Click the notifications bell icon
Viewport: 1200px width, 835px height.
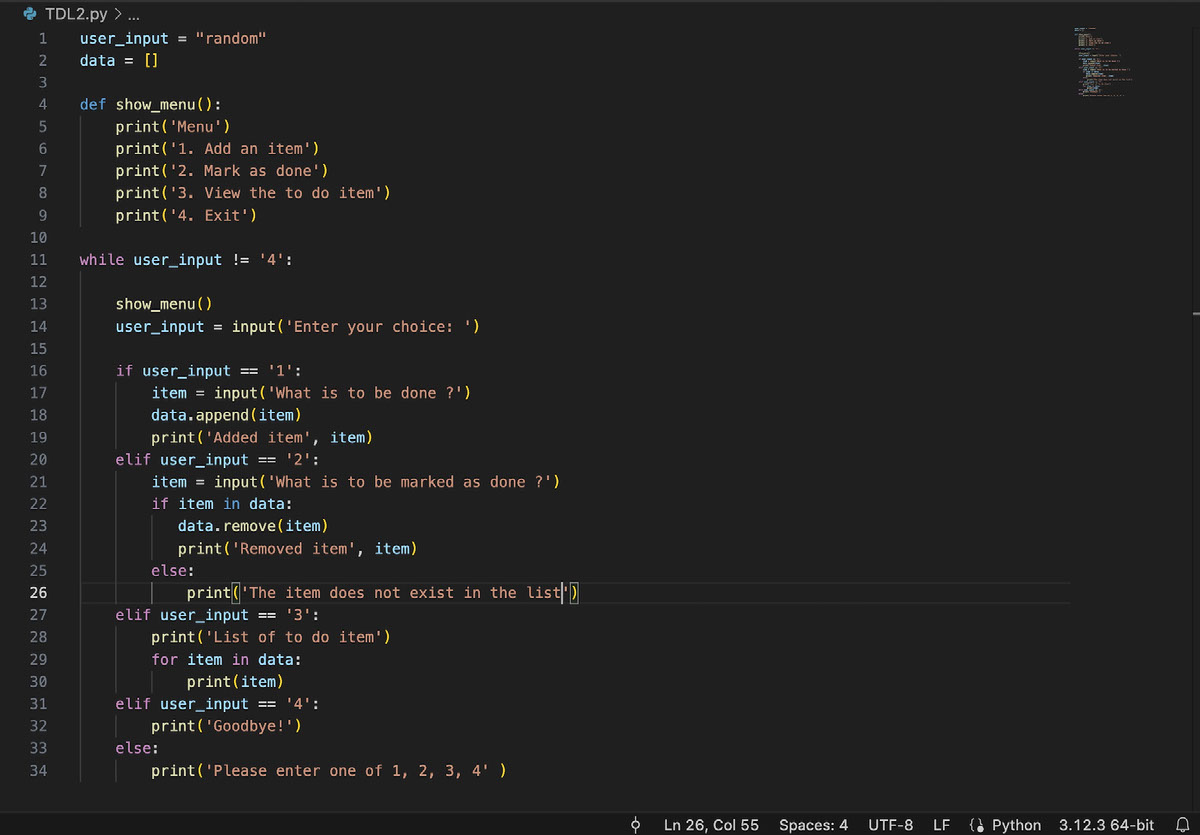[x=1182, y=825]
